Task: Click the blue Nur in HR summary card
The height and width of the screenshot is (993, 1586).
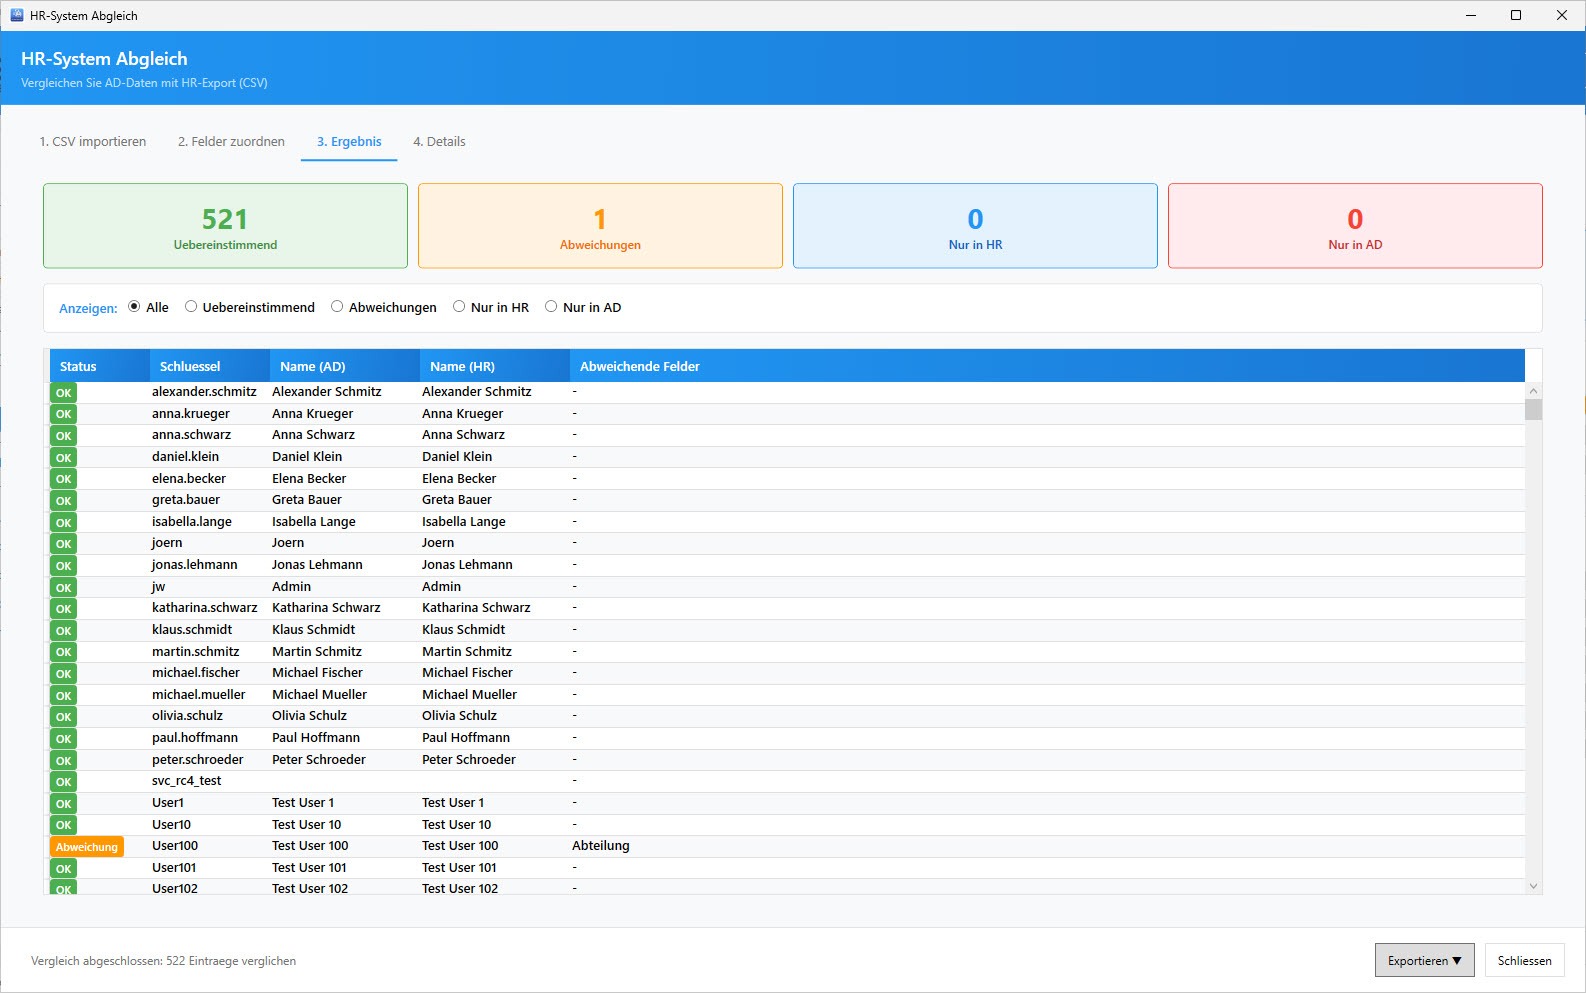Action: pos(975,226)
